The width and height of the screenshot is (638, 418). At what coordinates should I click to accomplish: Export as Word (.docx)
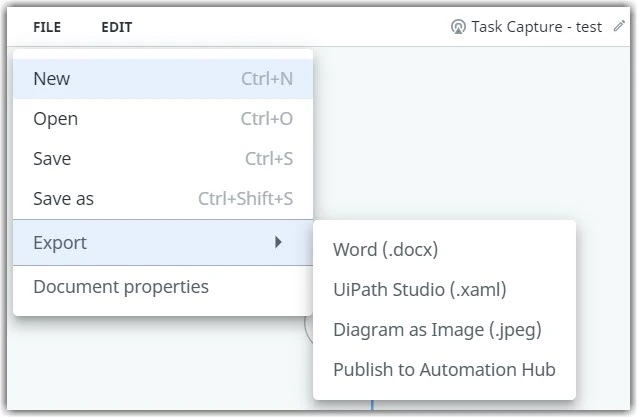(444, 249)
